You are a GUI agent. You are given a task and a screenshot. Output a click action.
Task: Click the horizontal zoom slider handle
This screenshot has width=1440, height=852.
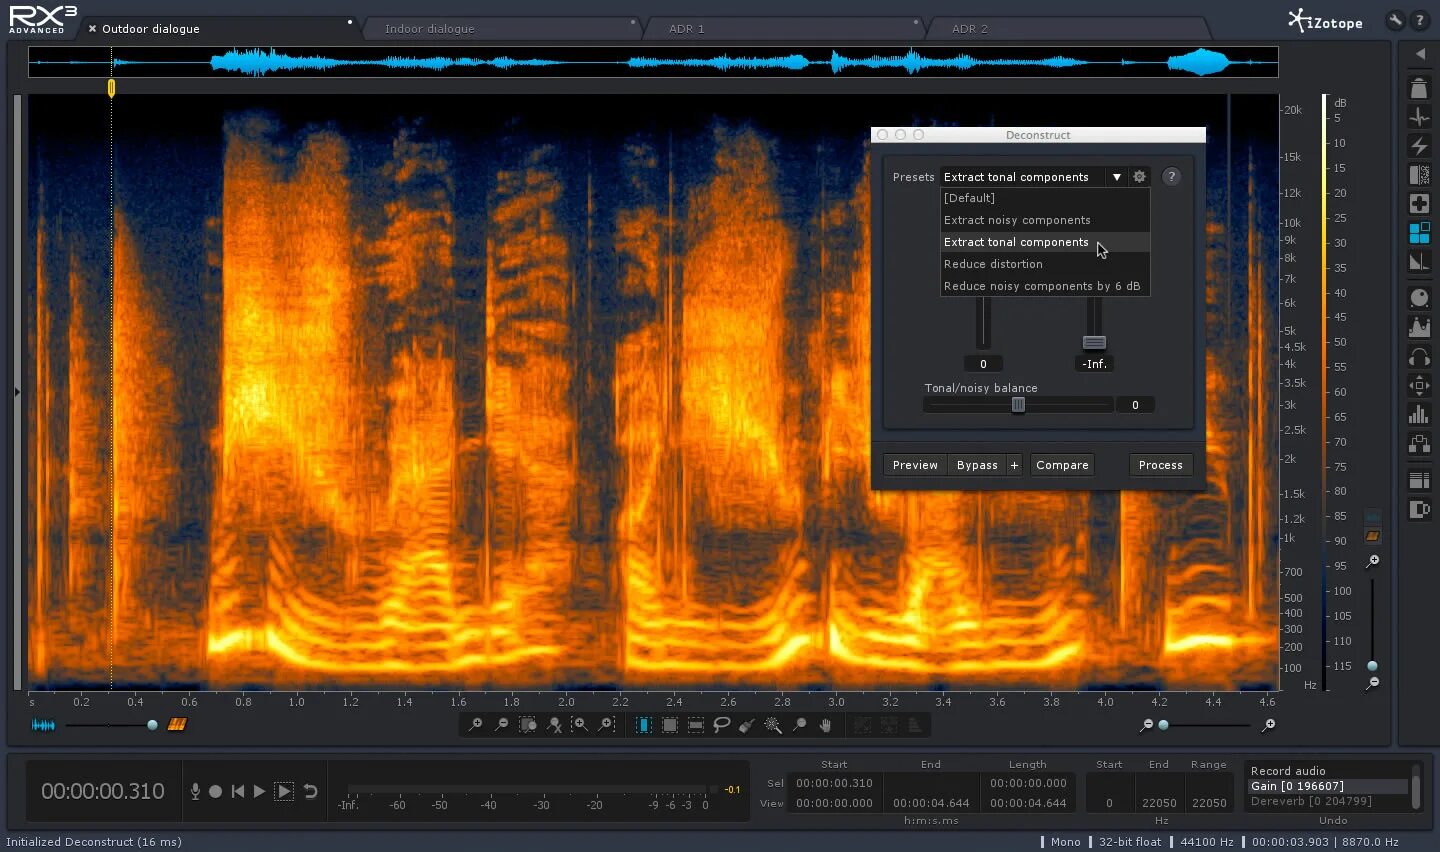[1163, 725]
